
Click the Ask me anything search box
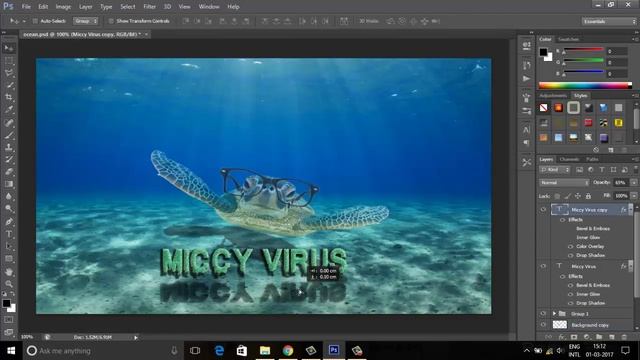point(102,351)
